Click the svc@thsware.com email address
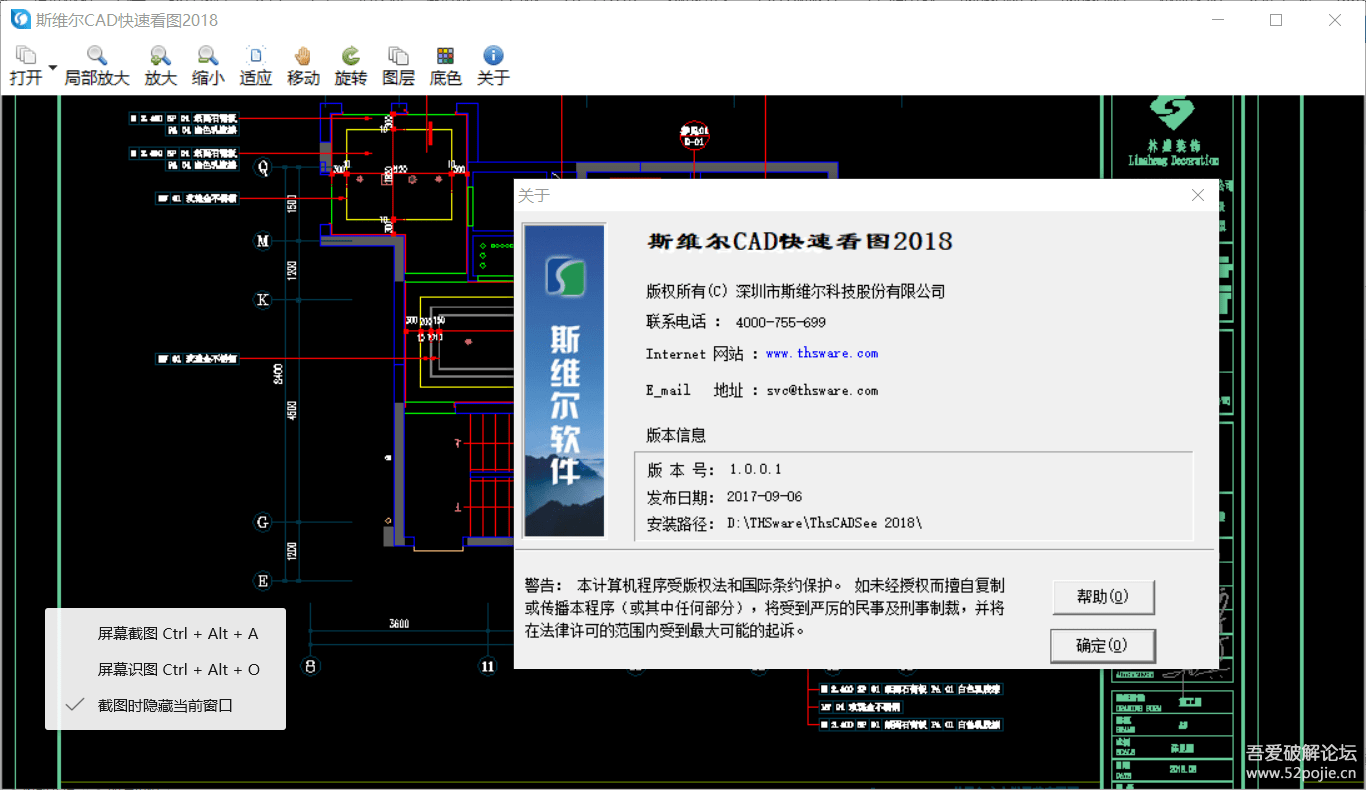 click(x=822, y=391)
